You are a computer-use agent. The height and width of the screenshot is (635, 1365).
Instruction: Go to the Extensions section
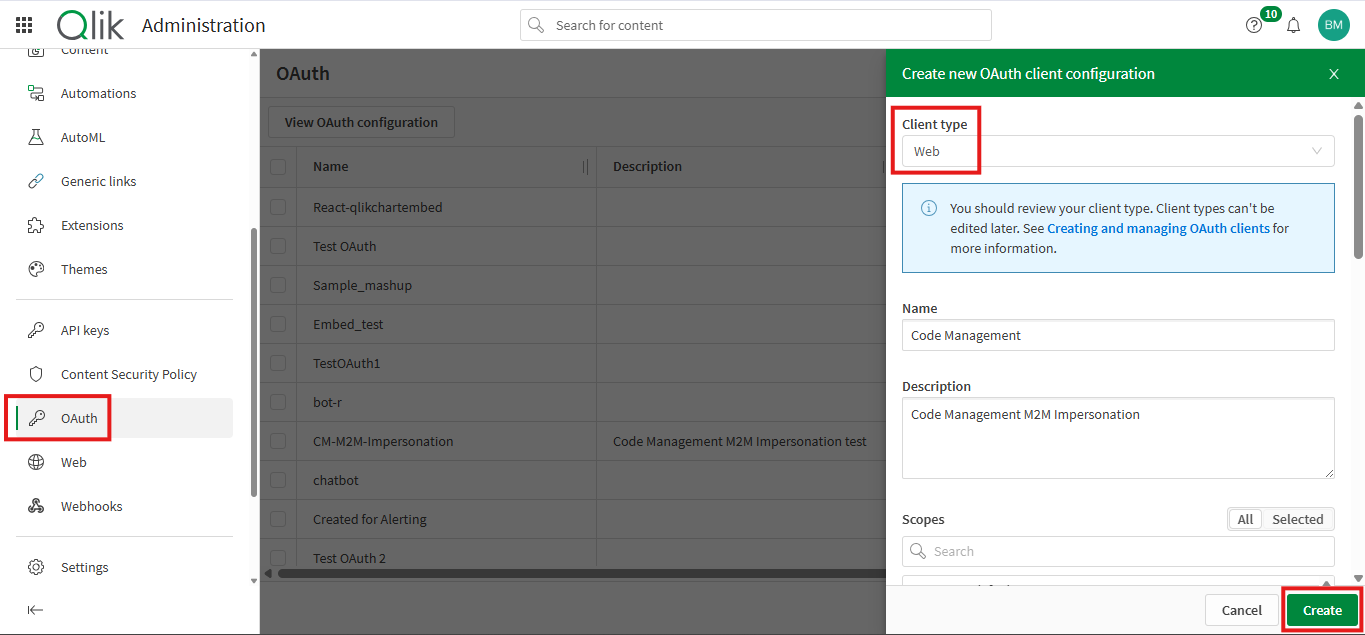(124, 225)
